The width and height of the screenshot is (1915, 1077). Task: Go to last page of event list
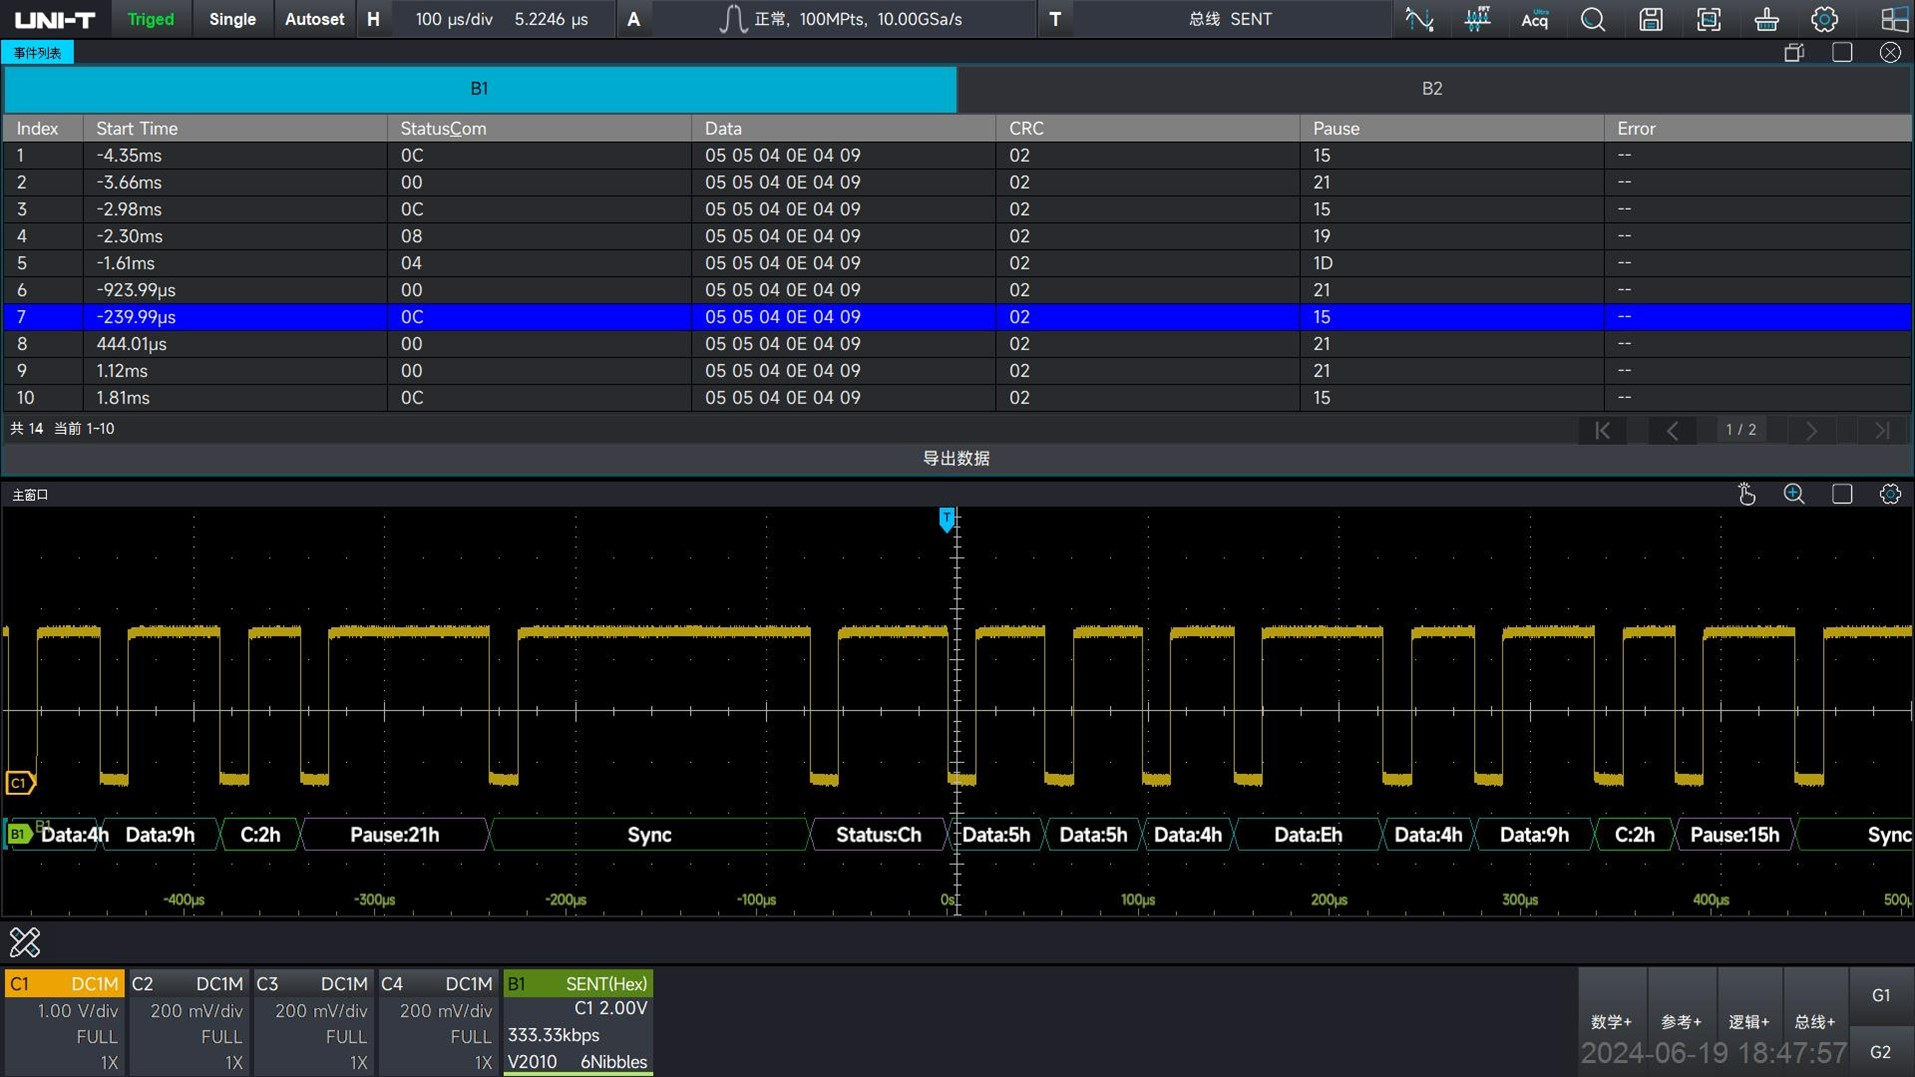click(1881, 430)
